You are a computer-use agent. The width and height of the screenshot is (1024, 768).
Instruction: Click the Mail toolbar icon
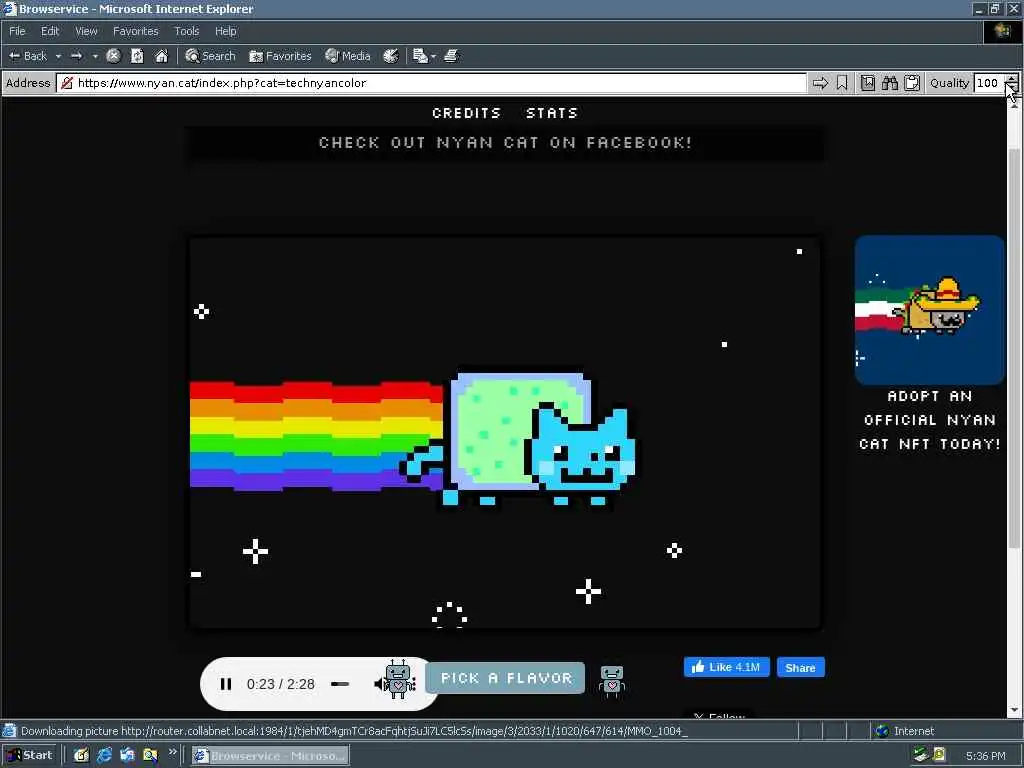(420, 56)
